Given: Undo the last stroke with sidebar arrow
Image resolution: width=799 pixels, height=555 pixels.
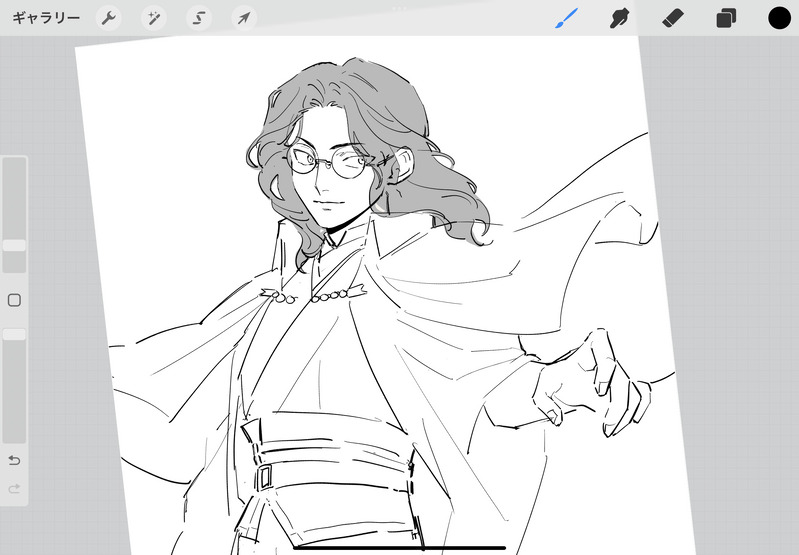Looking at the screenshot, I should coord(14,461).
